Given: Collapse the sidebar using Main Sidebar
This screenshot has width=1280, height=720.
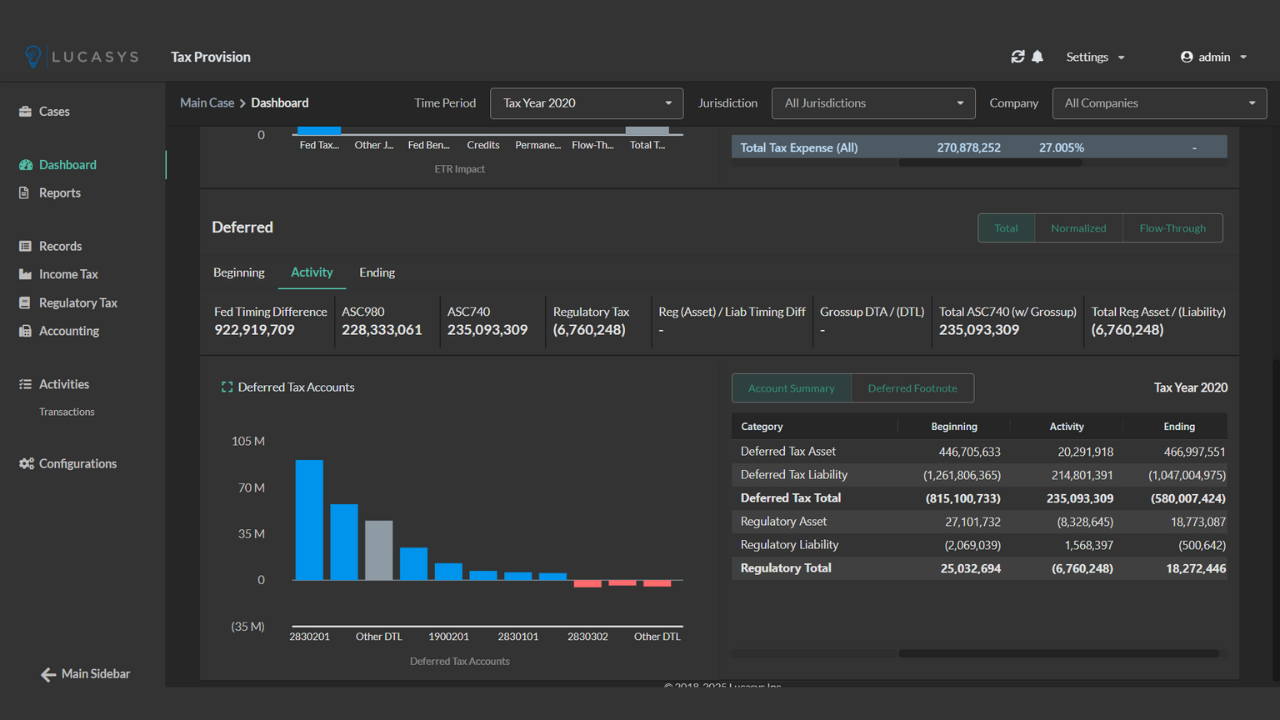Looking at the screenshot, I should pyautogui.click(x=85, y=674).
